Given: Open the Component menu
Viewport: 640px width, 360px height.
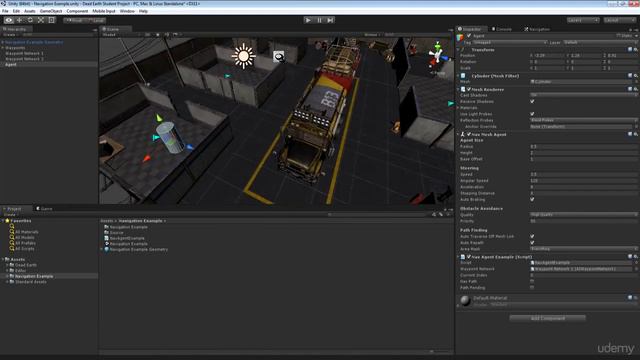Looking at the screenshot, I should (77, 11).
